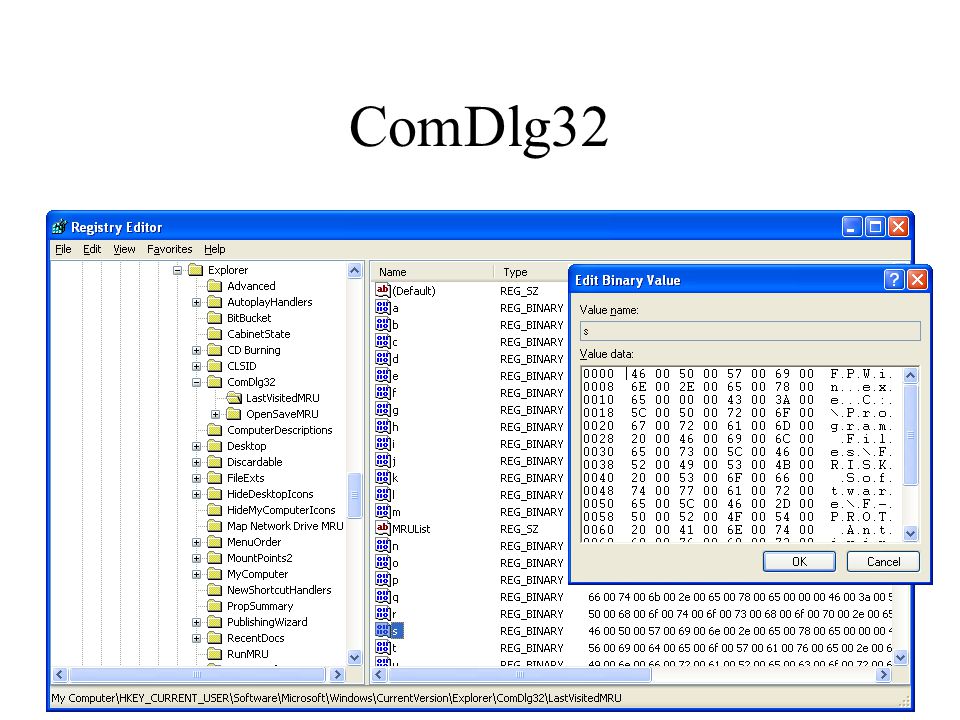
Task: Select the MyComputer tree key
Action: (x=257, y=574)
